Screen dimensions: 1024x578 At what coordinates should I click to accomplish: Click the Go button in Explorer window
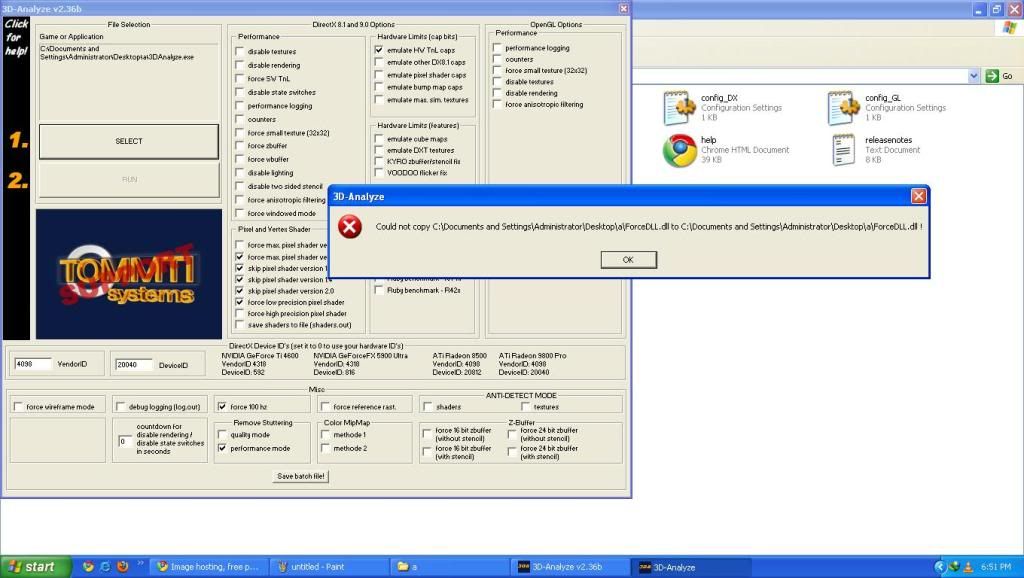999,76
